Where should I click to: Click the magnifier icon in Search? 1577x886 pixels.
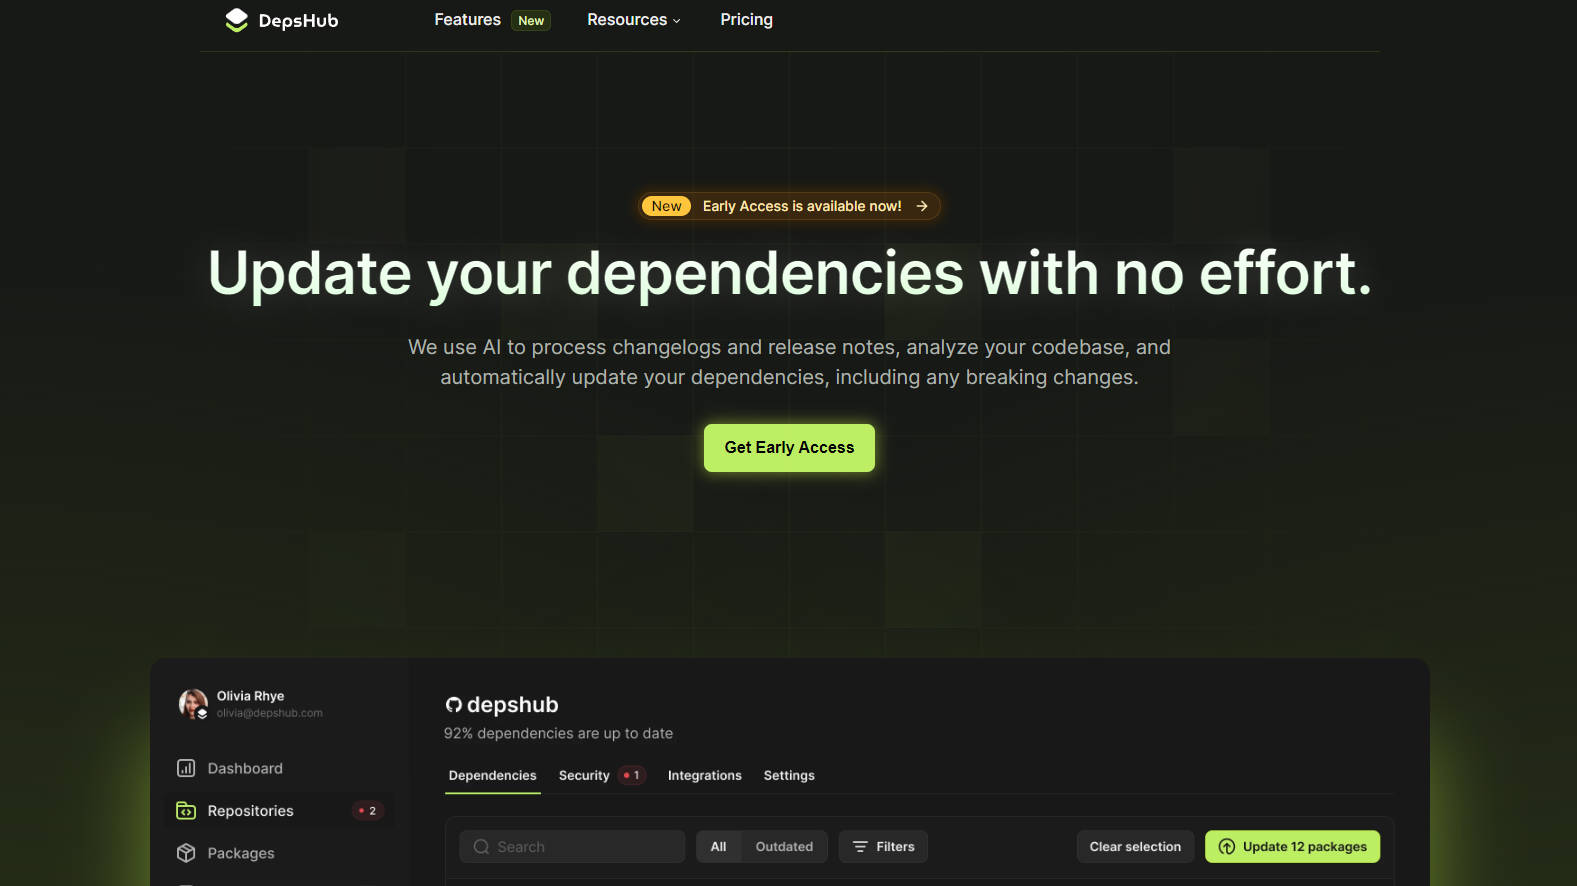pyautogui.click(x=481, y=847)
